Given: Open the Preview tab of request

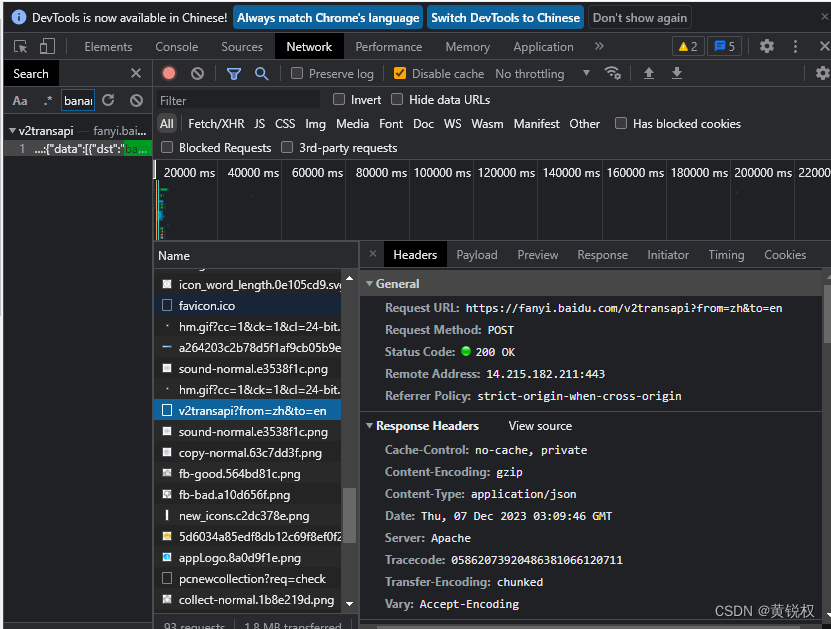Looking at the screenshot, I should pyautogui.click(x=537, y=255).
